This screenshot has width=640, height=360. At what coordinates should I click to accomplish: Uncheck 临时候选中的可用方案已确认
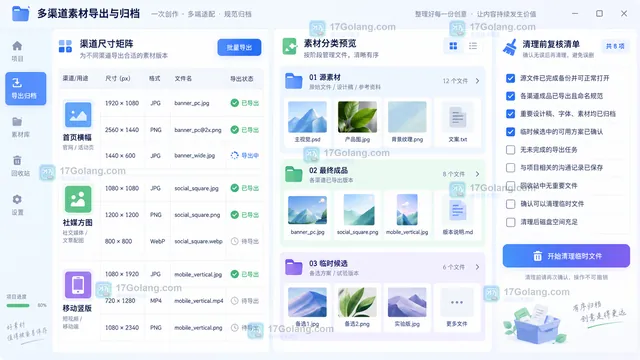tap(510, 132)
